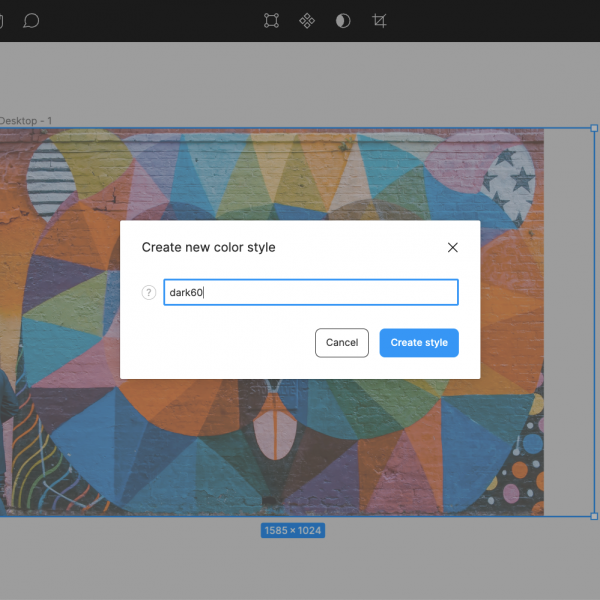Screen dimensions: 600x600
Task: Click the Create style button
Action: click(x=419, y=343)
